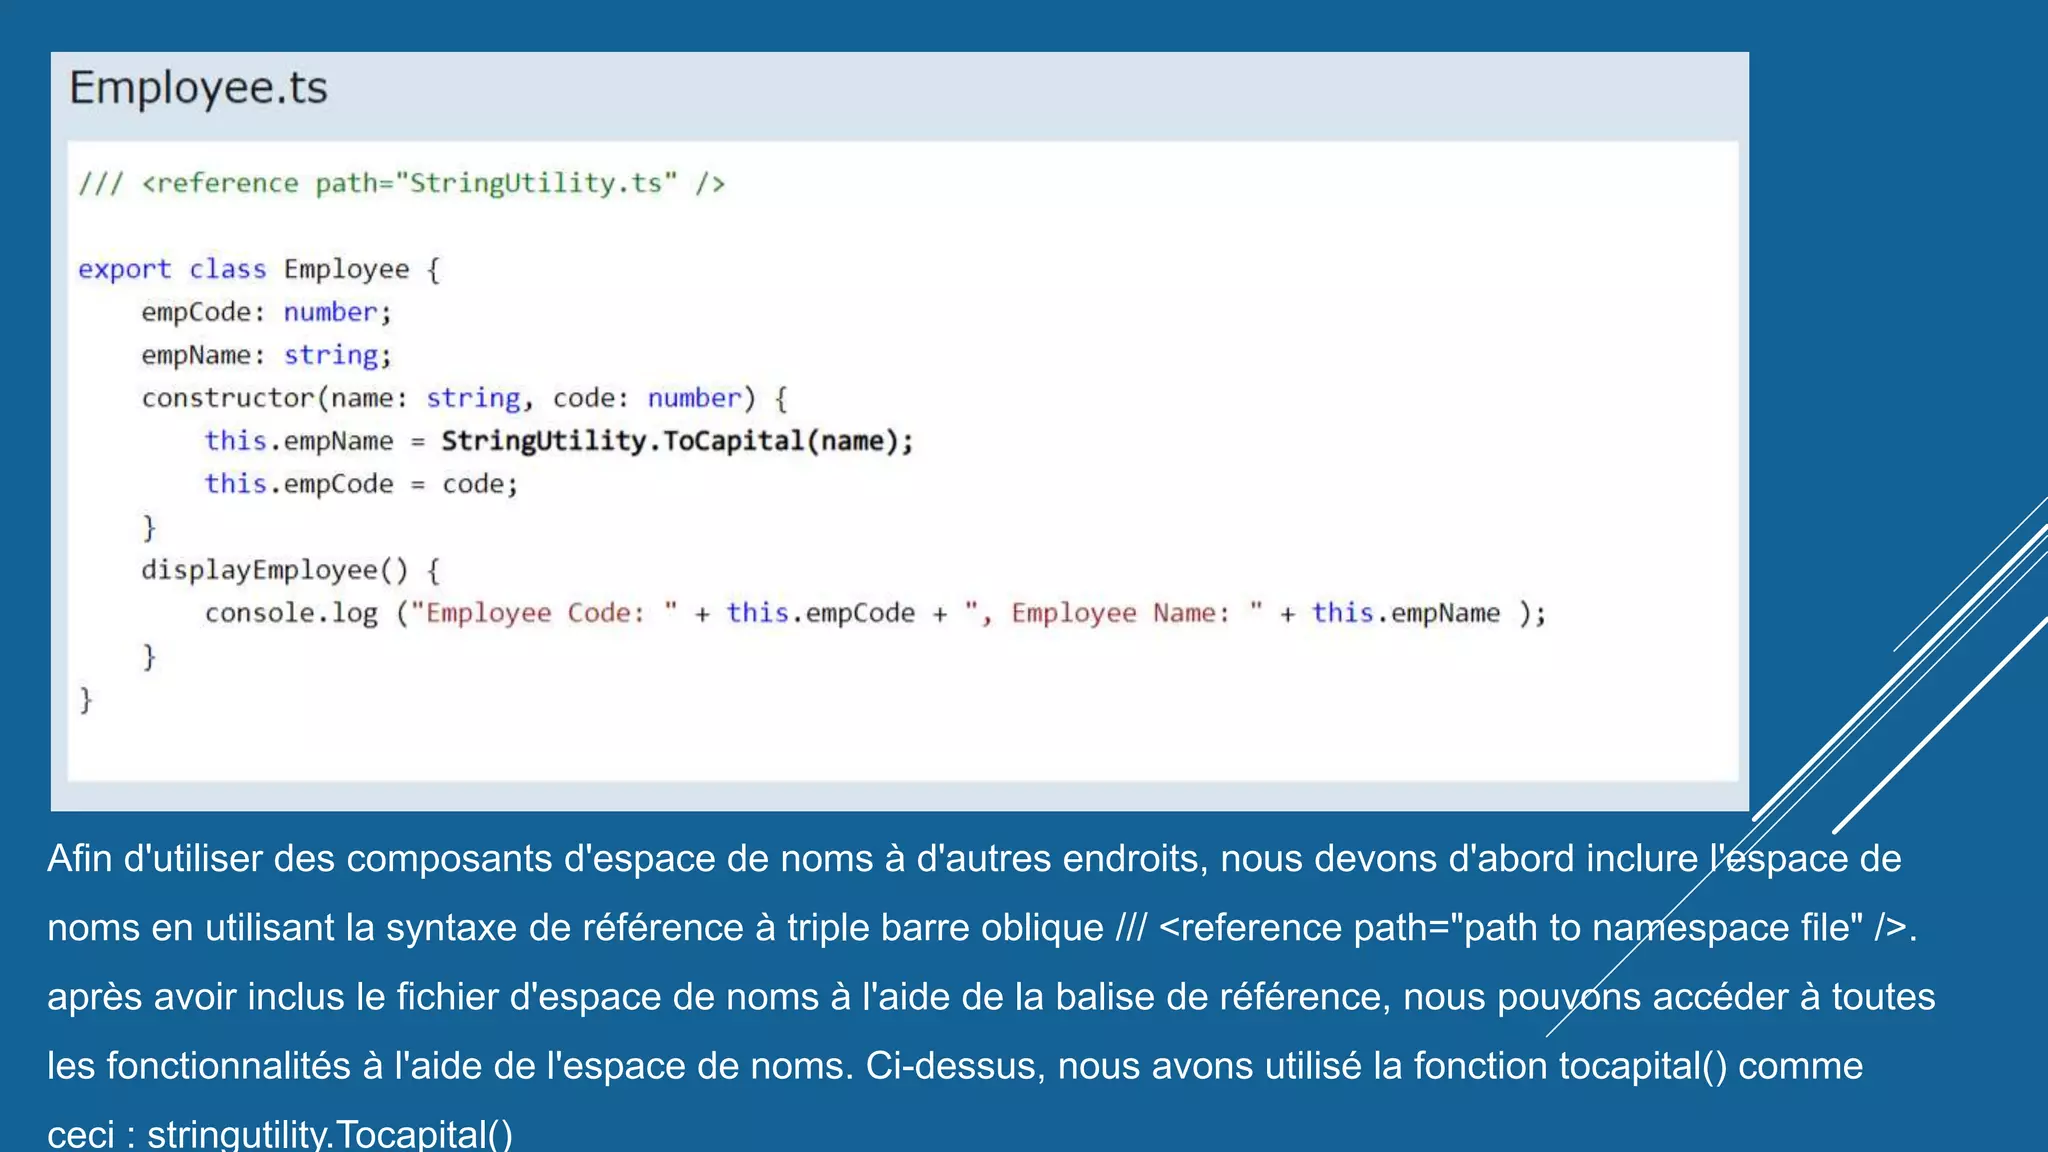Click paragraph line starting 'noms en utilisant la syntaxe'
This screenshot has width=2048, height=1152.
[982, 928]
